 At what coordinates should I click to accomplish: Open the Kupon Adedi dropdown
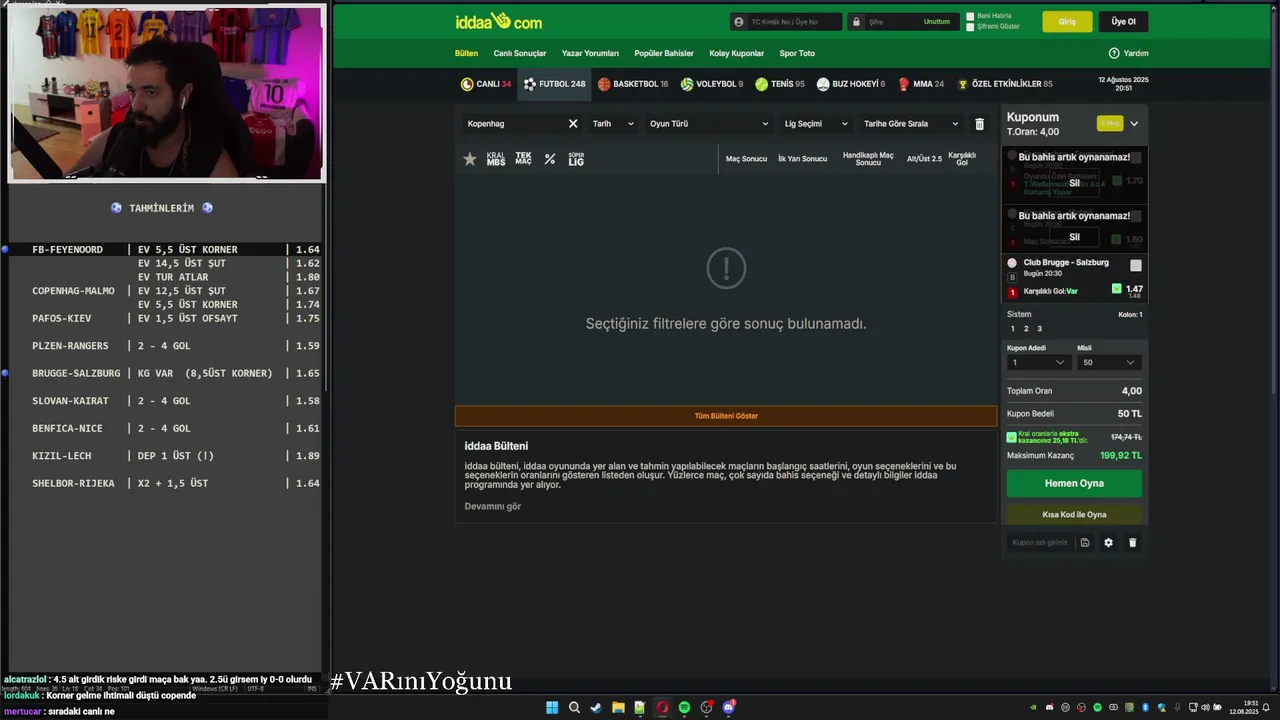(x=1038, y=363)
